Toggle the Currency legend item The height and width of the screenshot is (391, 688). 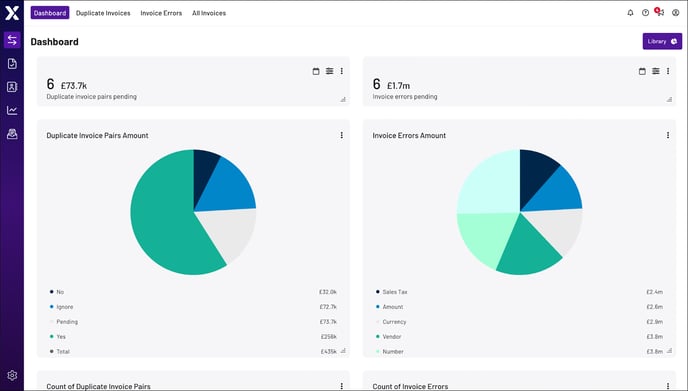391,322
